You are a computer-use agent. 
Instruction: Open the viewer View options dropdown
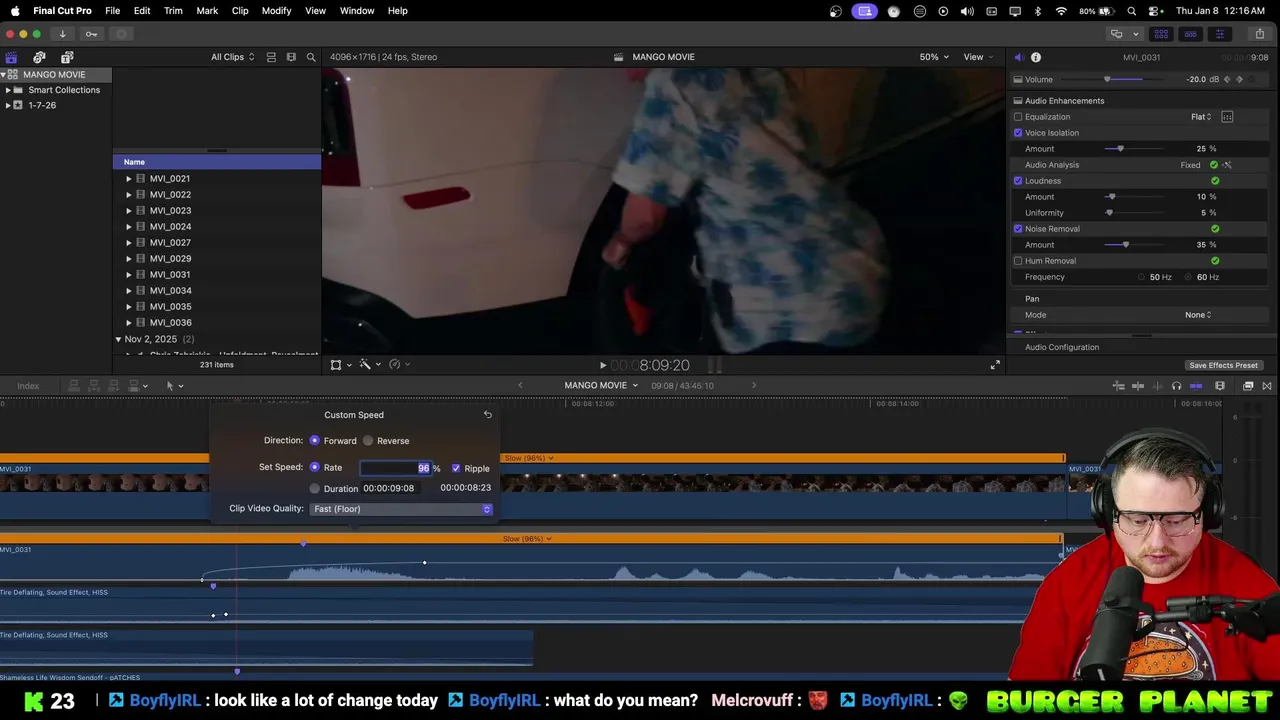point(977,57)
